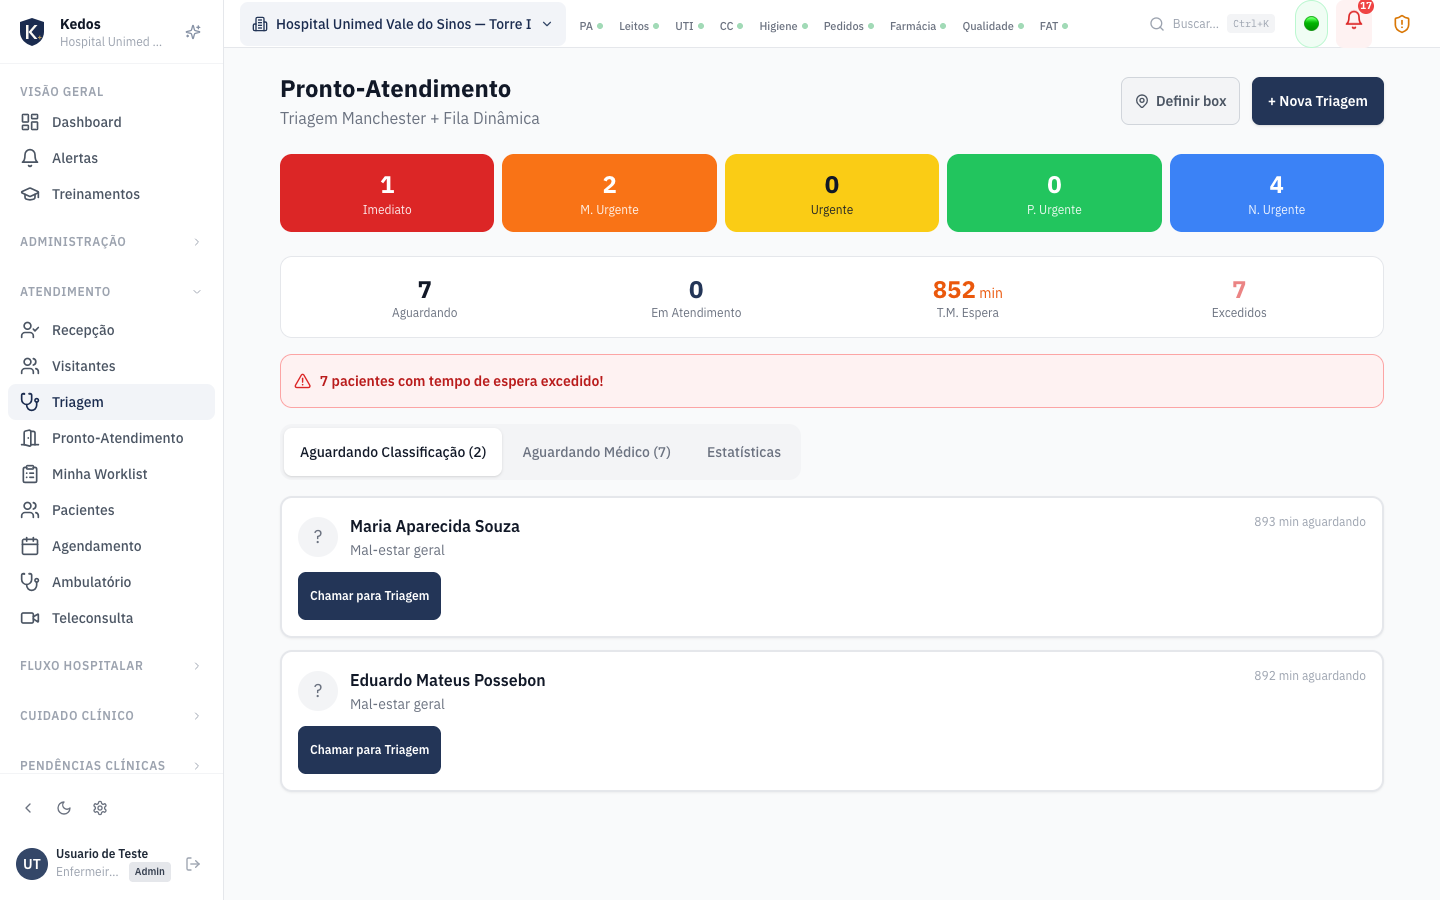Screen dimensions: 1440x900
Task: Open Teleconsulta video item
Action: 111,618
